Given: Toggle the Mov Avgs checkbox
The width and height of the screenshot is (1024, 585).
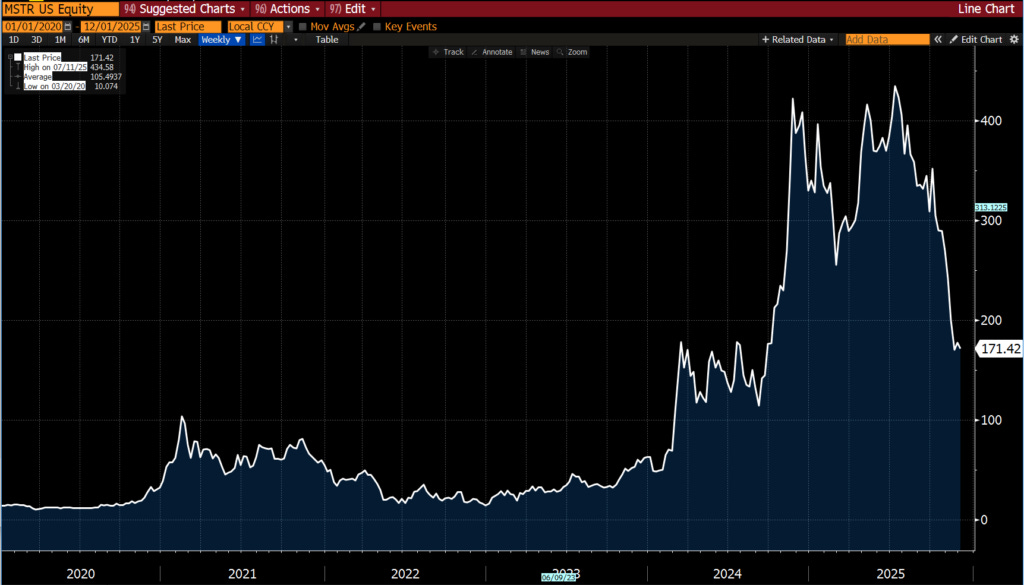Looking at the screenshot, I should pyautogui.click(x=302, y=27).
